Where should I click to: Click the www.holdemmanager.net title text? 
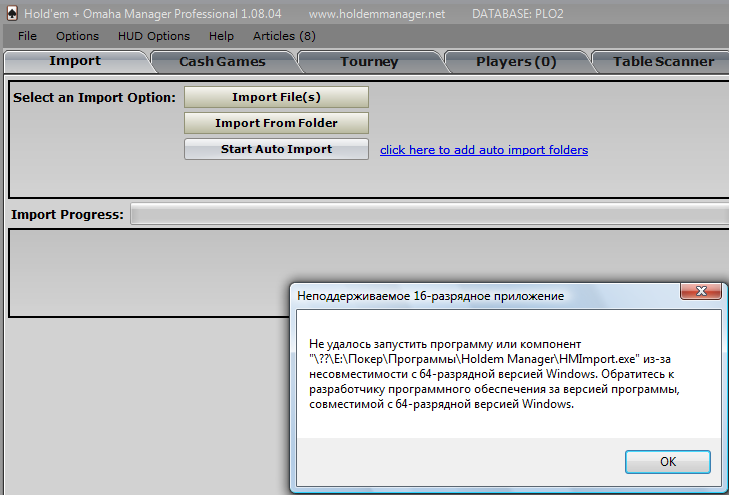click(x=377, y=14)
